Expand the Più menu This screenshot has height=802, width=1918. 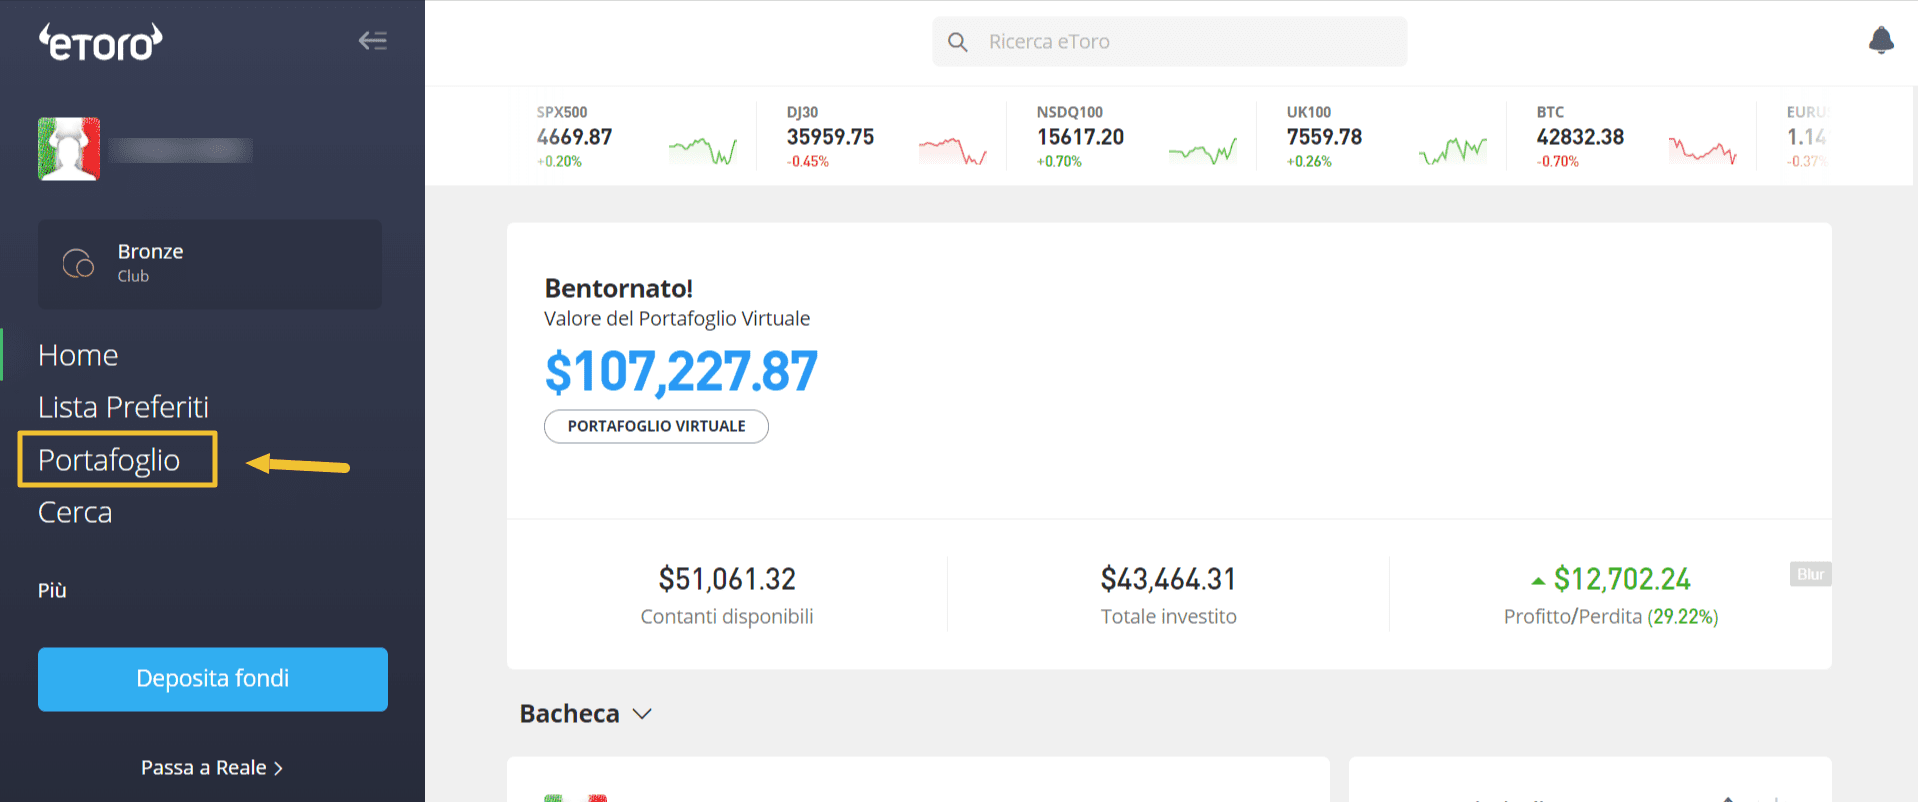[x=52, y=590]
